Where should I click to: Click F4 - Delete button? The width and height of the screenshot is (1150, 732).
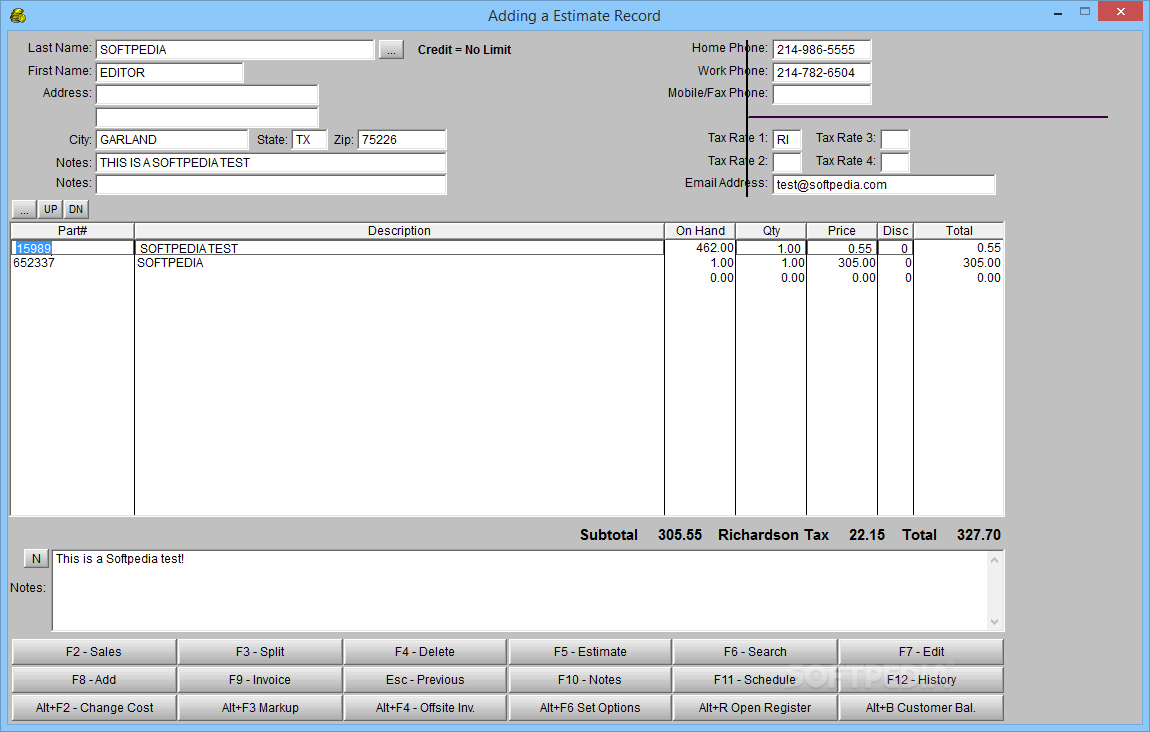point(425,652)
